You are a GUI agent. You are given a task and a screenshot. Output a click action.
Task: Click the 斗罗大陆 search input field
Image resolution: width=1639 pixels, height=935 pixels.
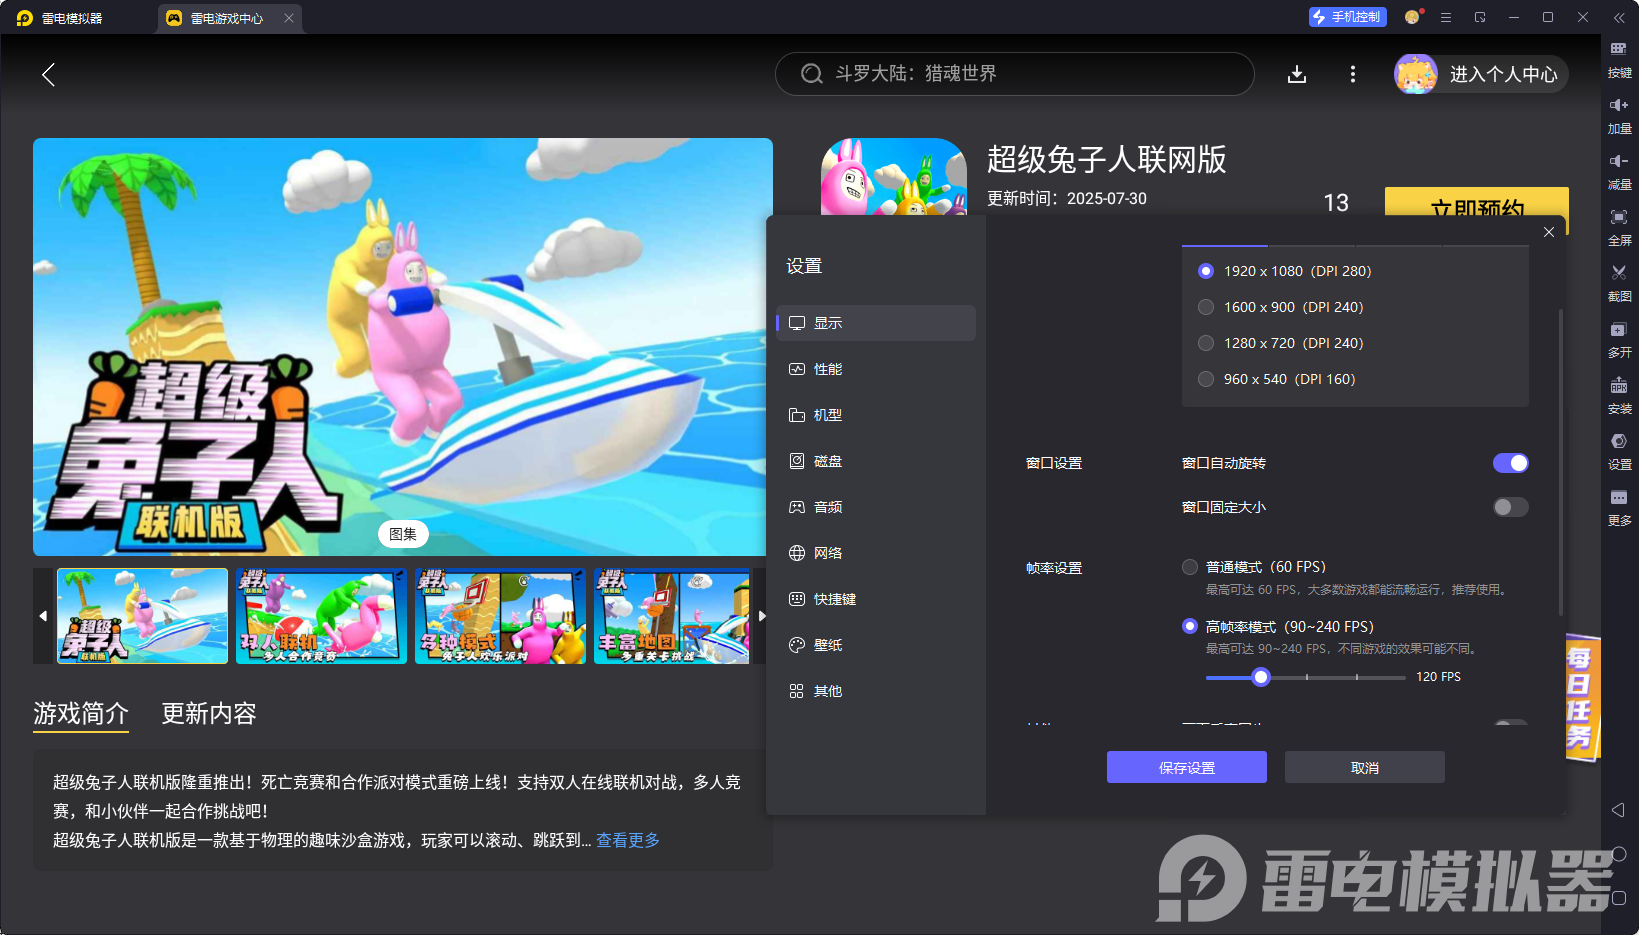[x=1013, y=73]
